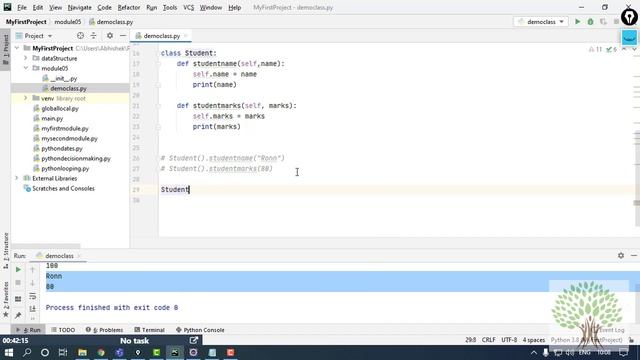Image resolution: width=640 pixels, height=360 pixels.
Task: Collapse the MyFirstProject root folder
Action: 17,48
